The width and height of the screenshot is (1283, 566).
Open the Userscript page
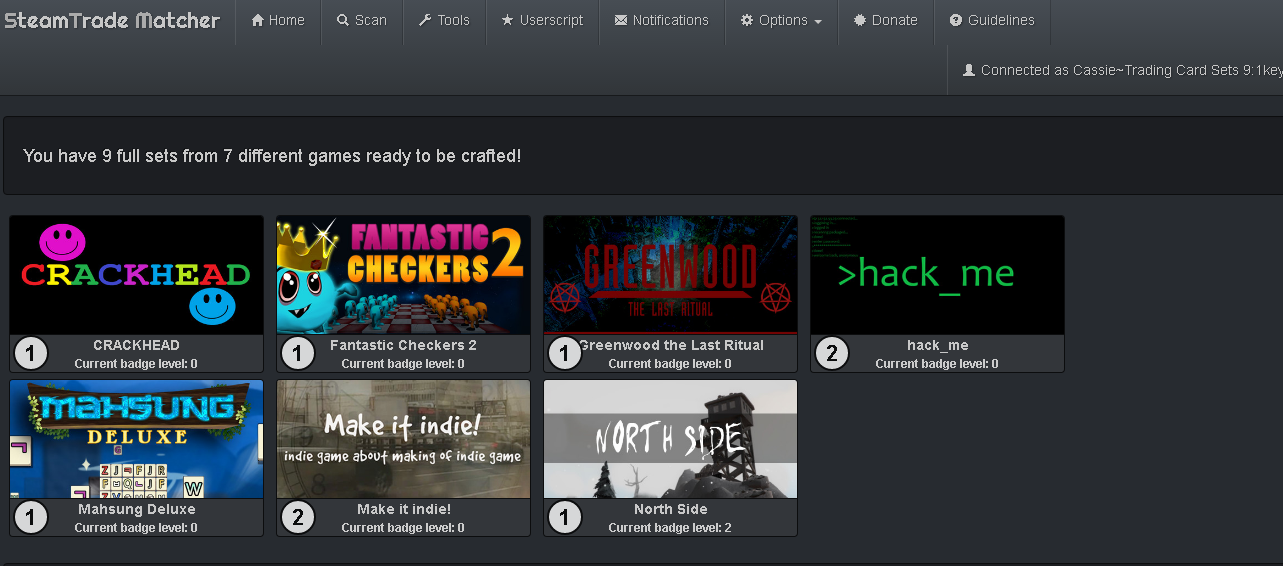(x=542, y=22)
